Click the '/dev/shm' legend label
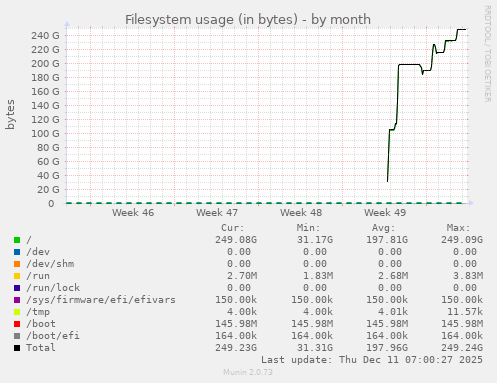The width and height of the screenshot is (497, 383). [x=50, y=264]
